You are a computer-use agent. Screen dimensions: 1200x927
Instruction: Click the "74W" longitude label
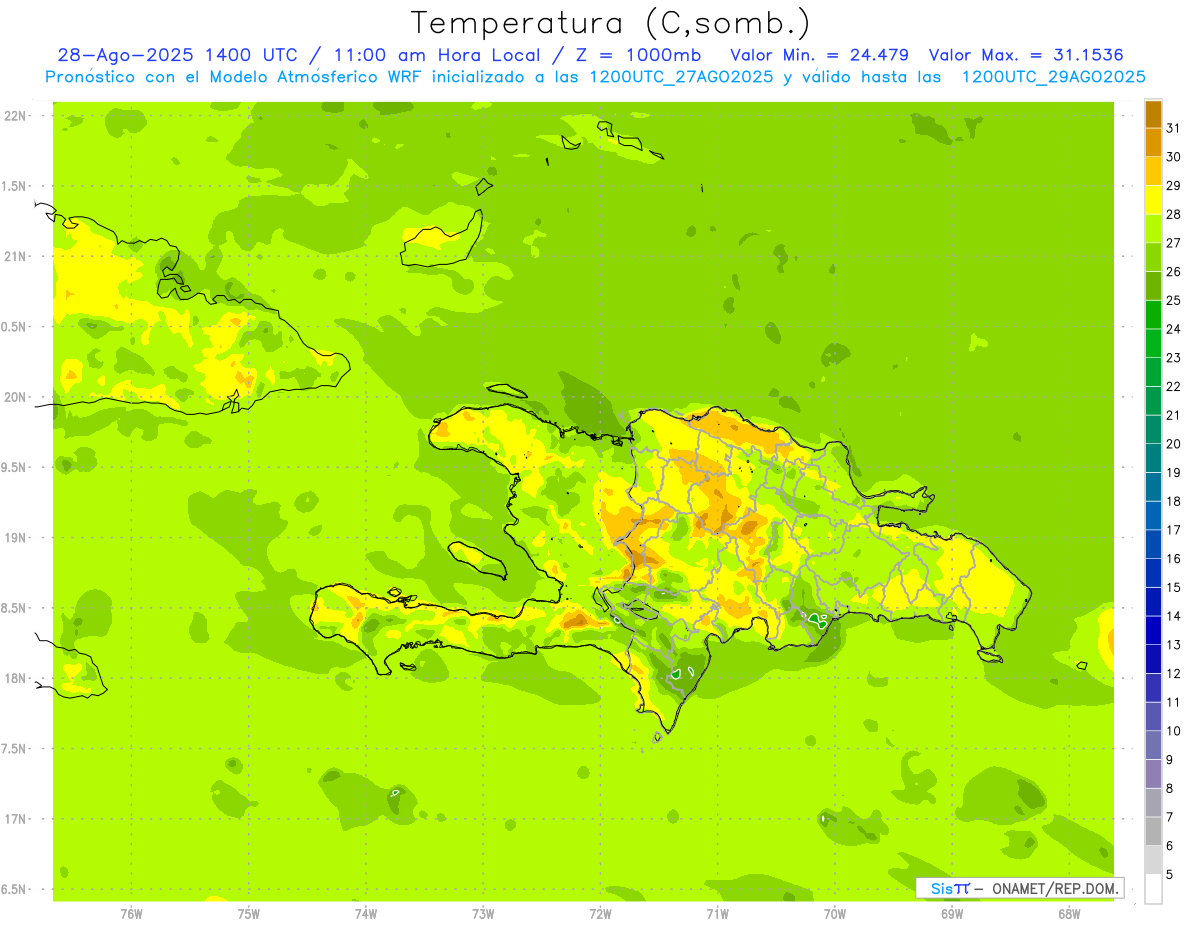coord(366,913)
